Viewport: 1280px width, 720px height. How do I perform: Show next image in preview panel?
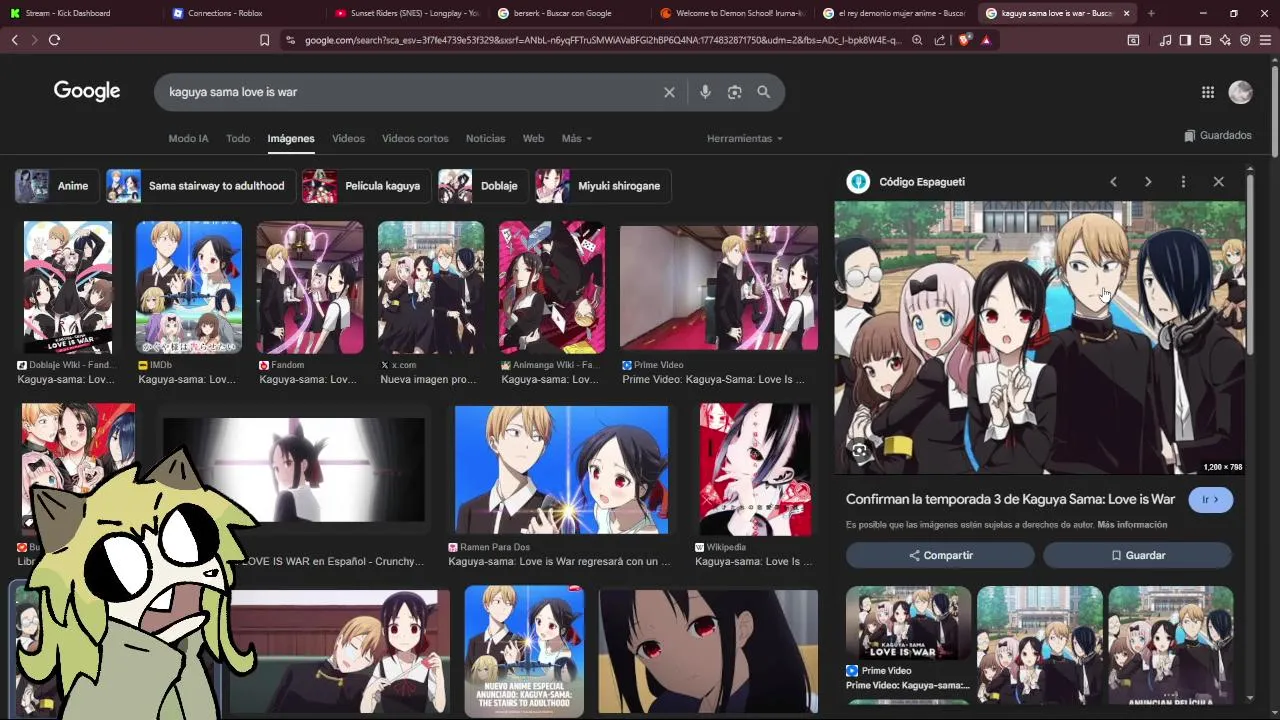1148,182
